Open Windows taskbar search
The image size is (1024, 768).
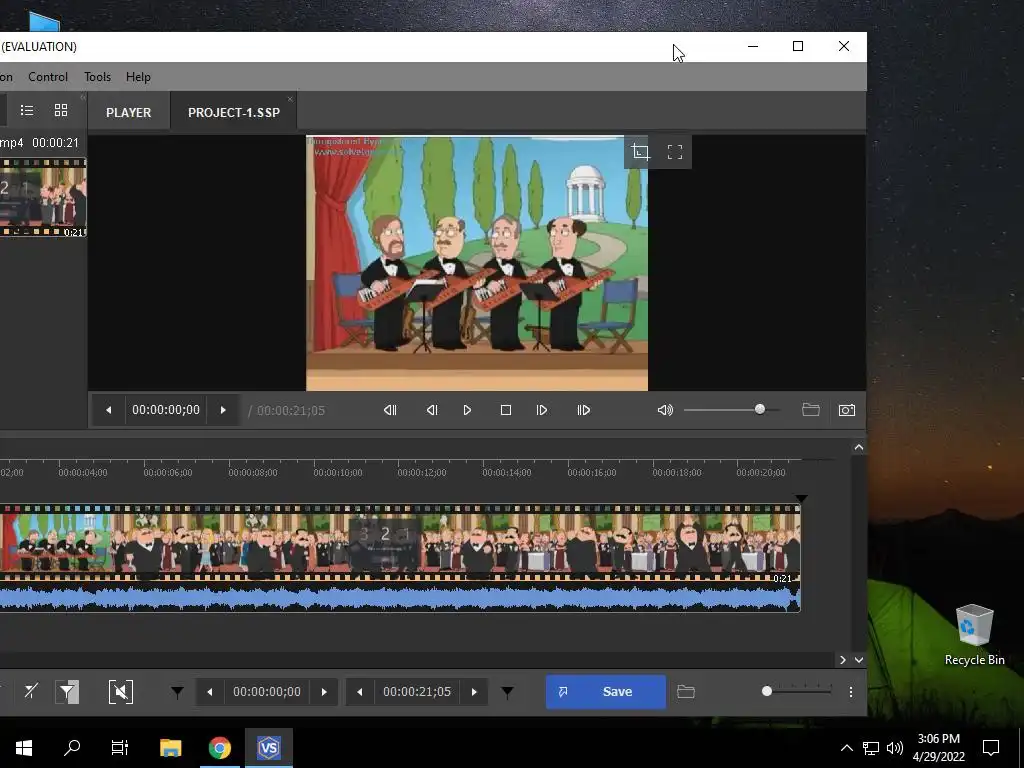[72, 747]
